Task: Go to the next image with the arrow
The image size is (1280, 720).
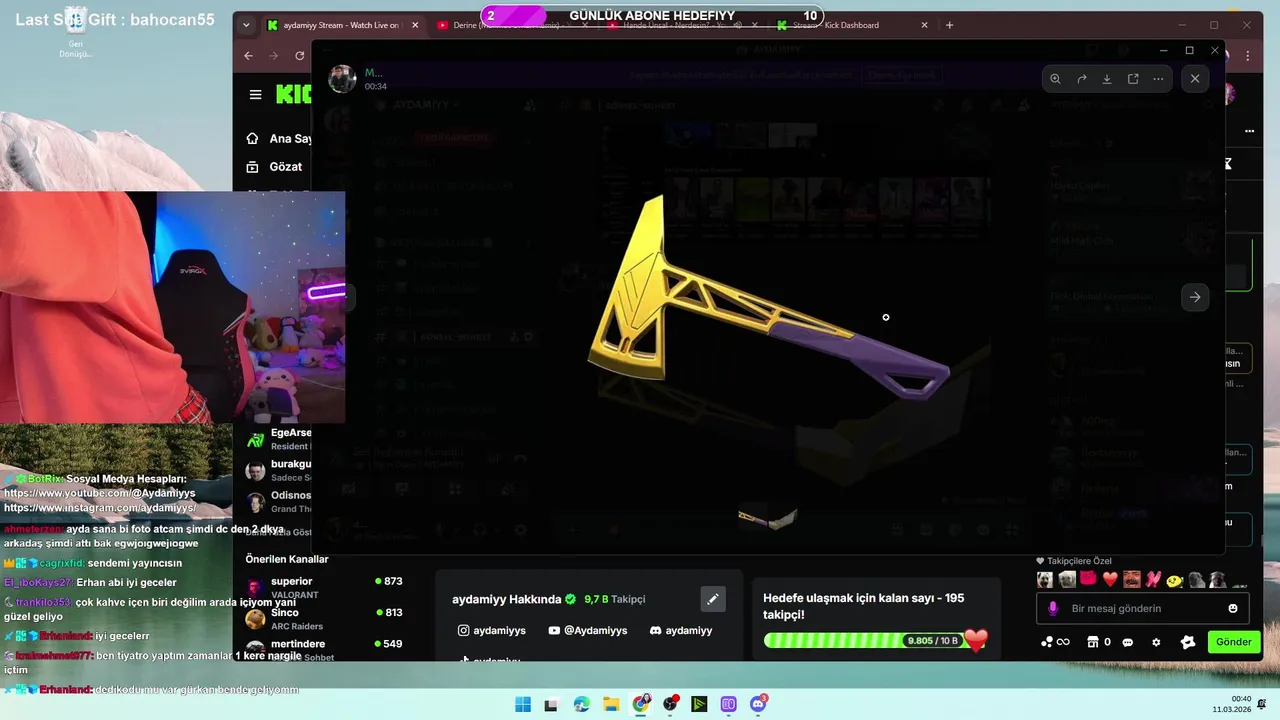Action: 1195,297
